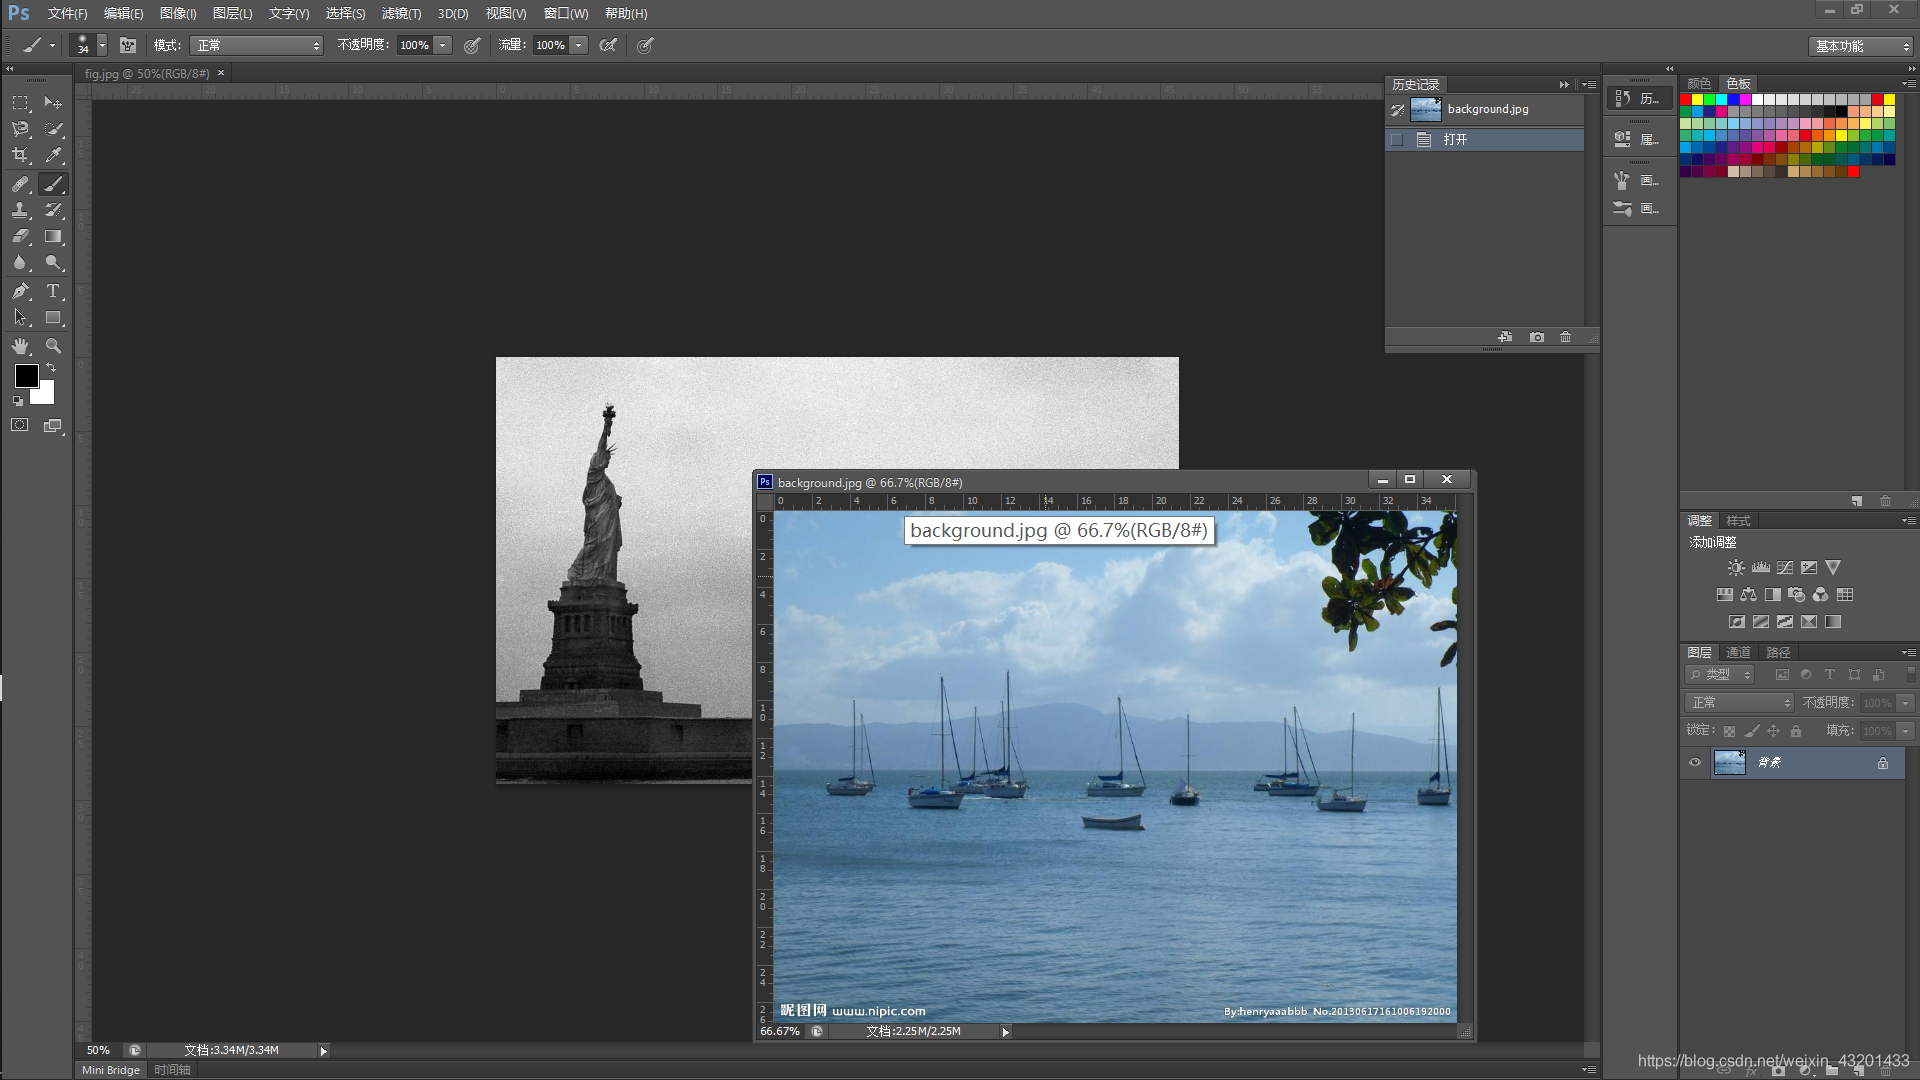This screenshot has width=1920, height=1080.
Task: Switch to the Channels tab
Action: click(x=1738, y=652)
